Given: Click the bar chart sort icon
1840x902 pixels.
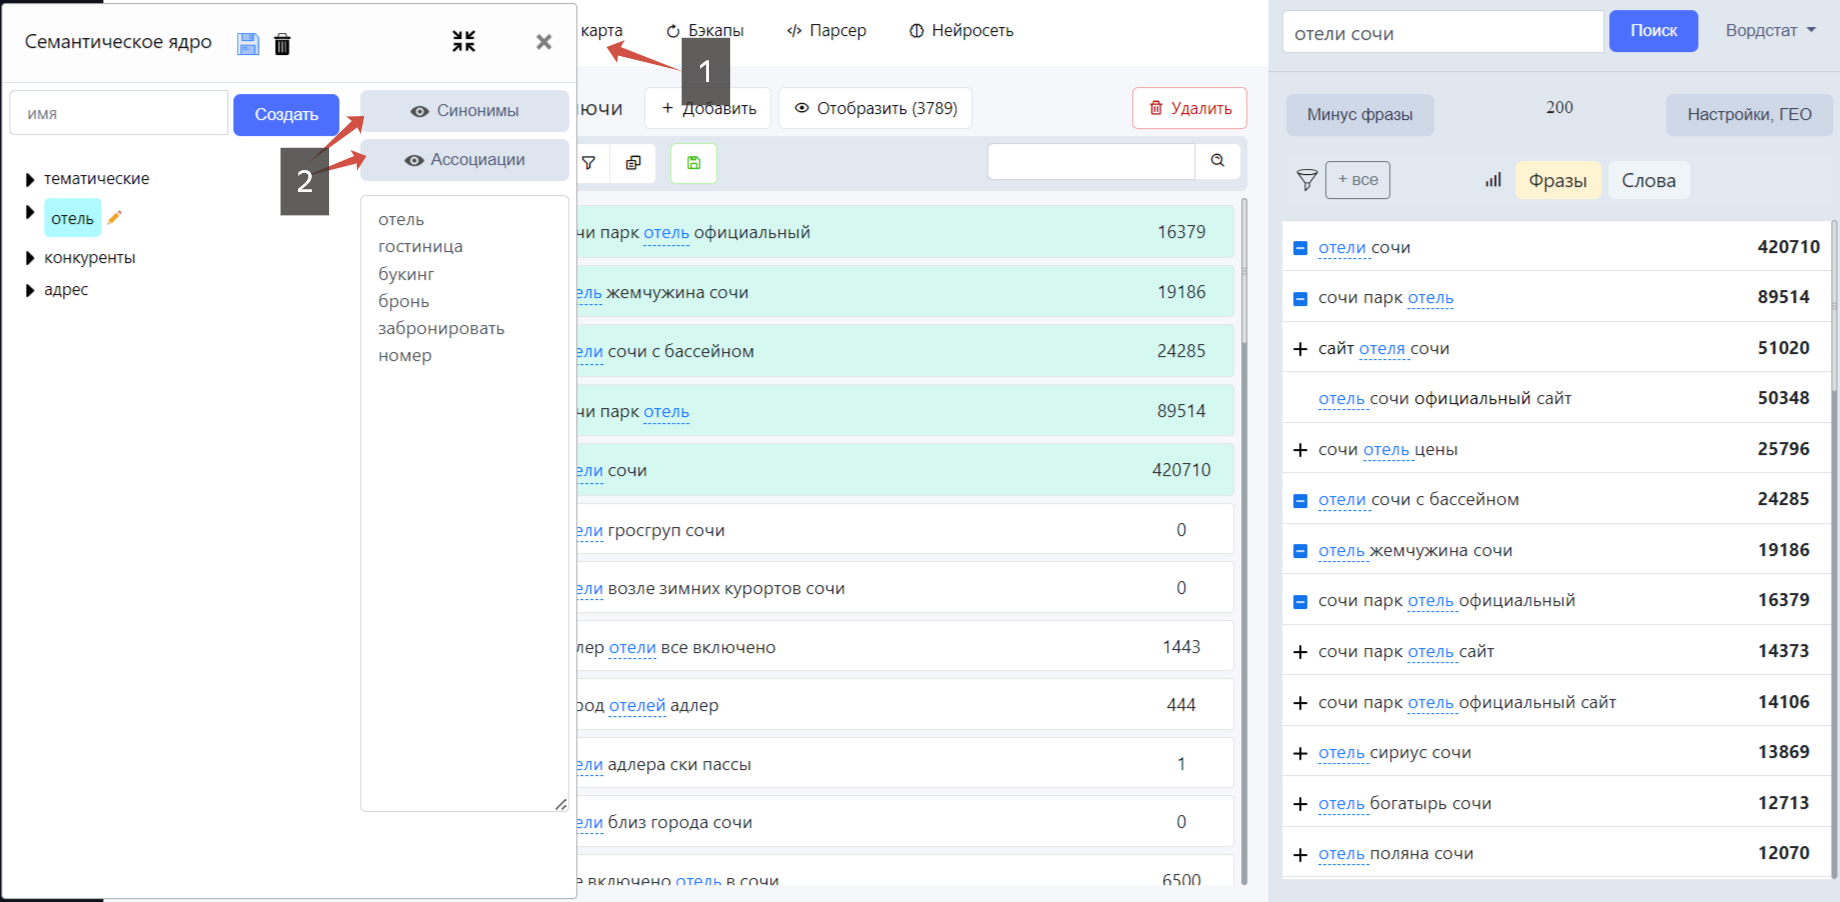Looking at the screenshot, I should pyautogui.click(x=1493, y=180).
